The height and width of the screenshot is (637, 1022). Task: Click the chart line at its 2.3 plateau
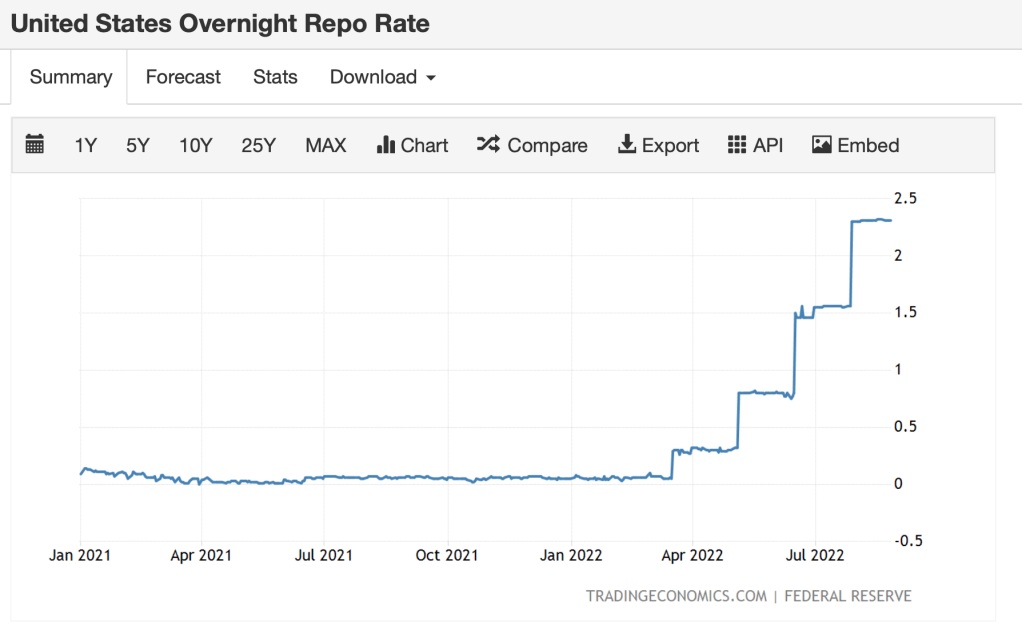[x=870, y=220]
